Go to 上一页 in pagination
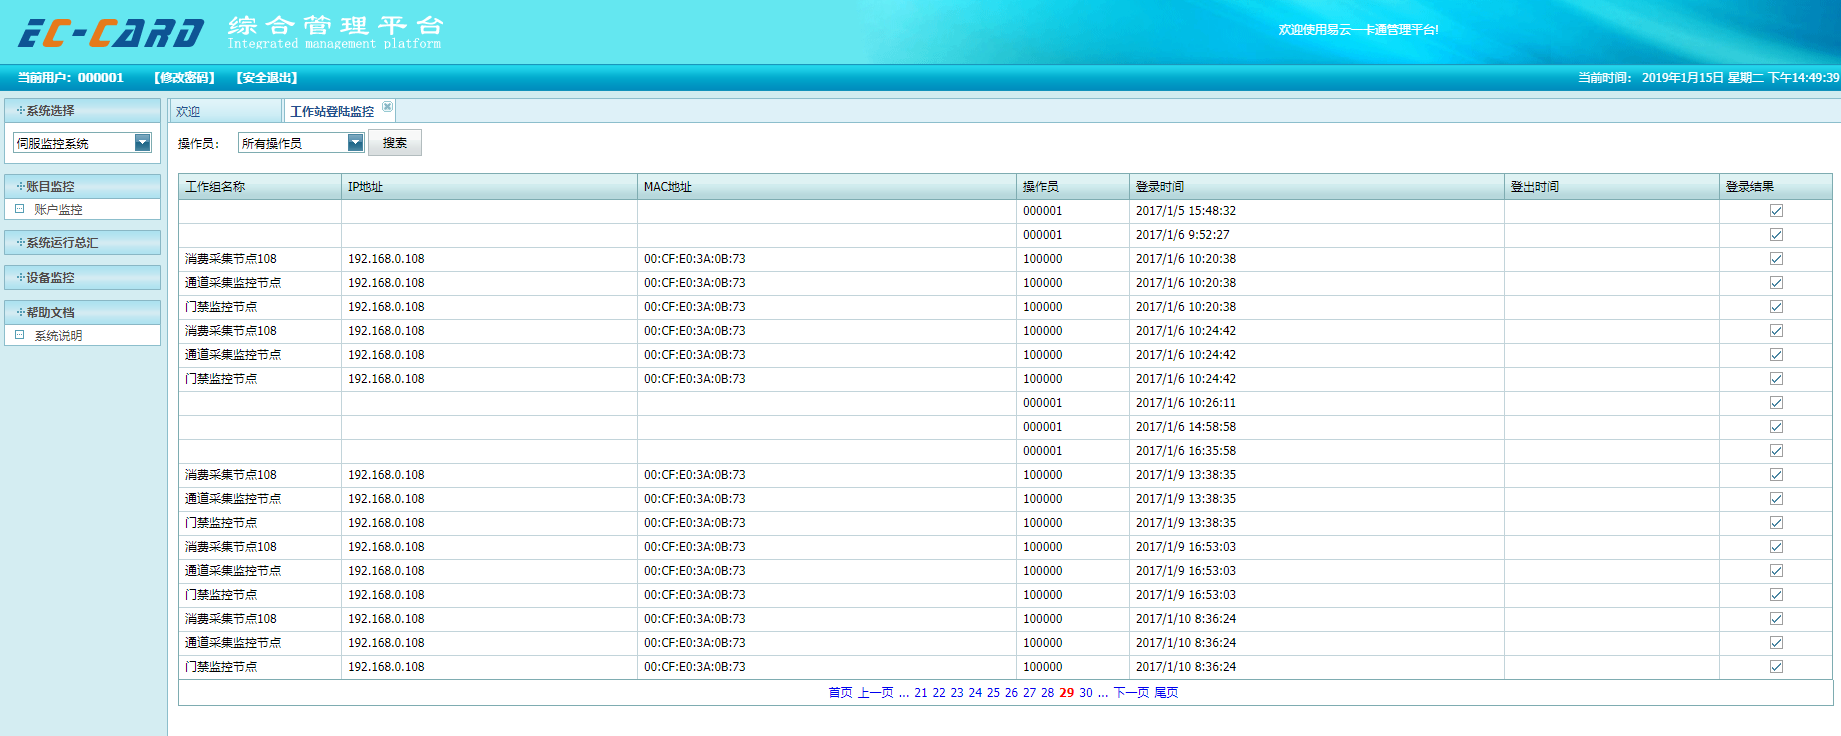Screen dimensions: 1841x736 (875, 693)
